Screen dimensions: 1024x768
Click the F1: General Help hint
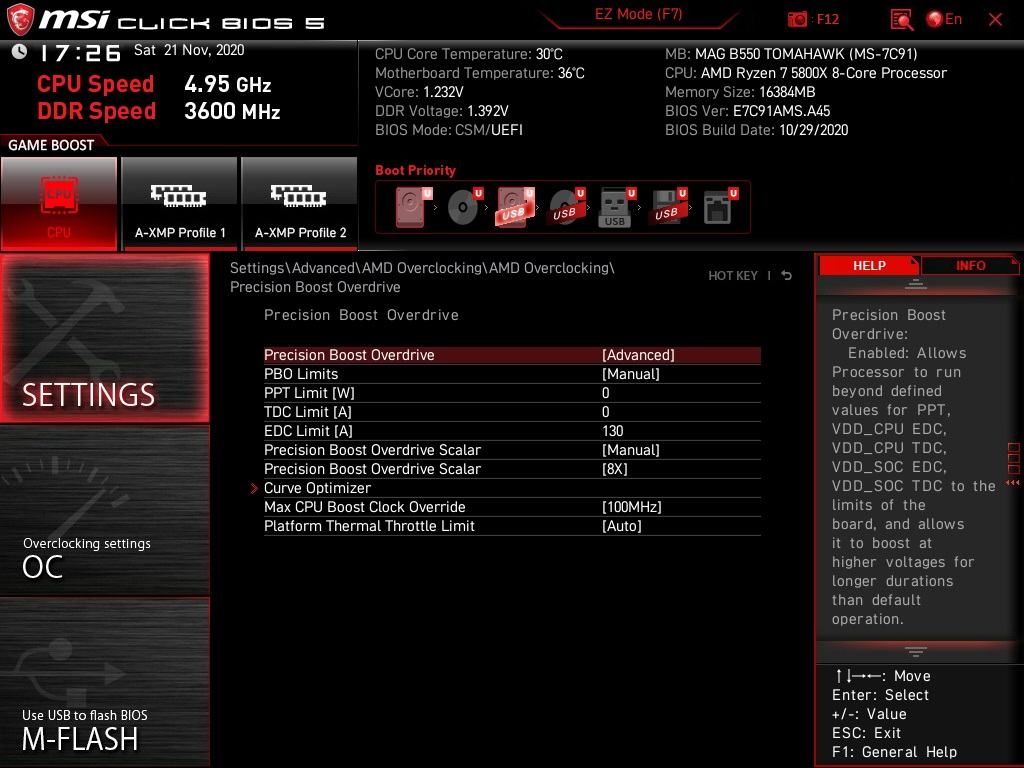click(894, 752)
